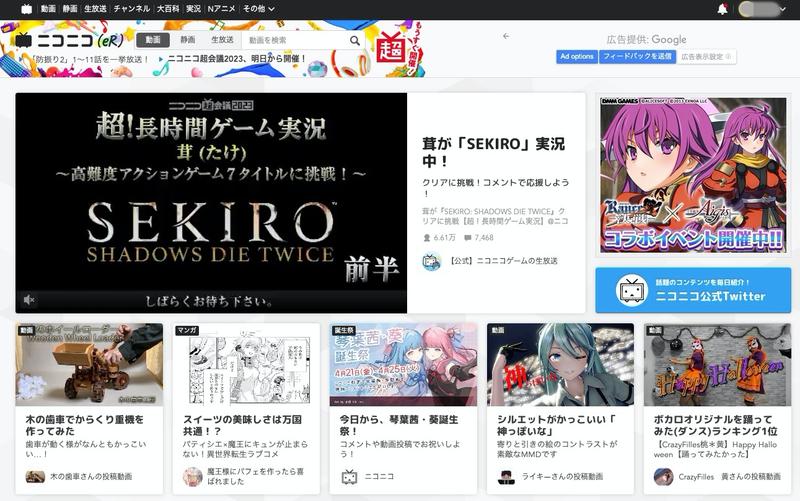Click the comment count icon 7,468
Screen dimensions: 800x501
(x=467, y=238)
